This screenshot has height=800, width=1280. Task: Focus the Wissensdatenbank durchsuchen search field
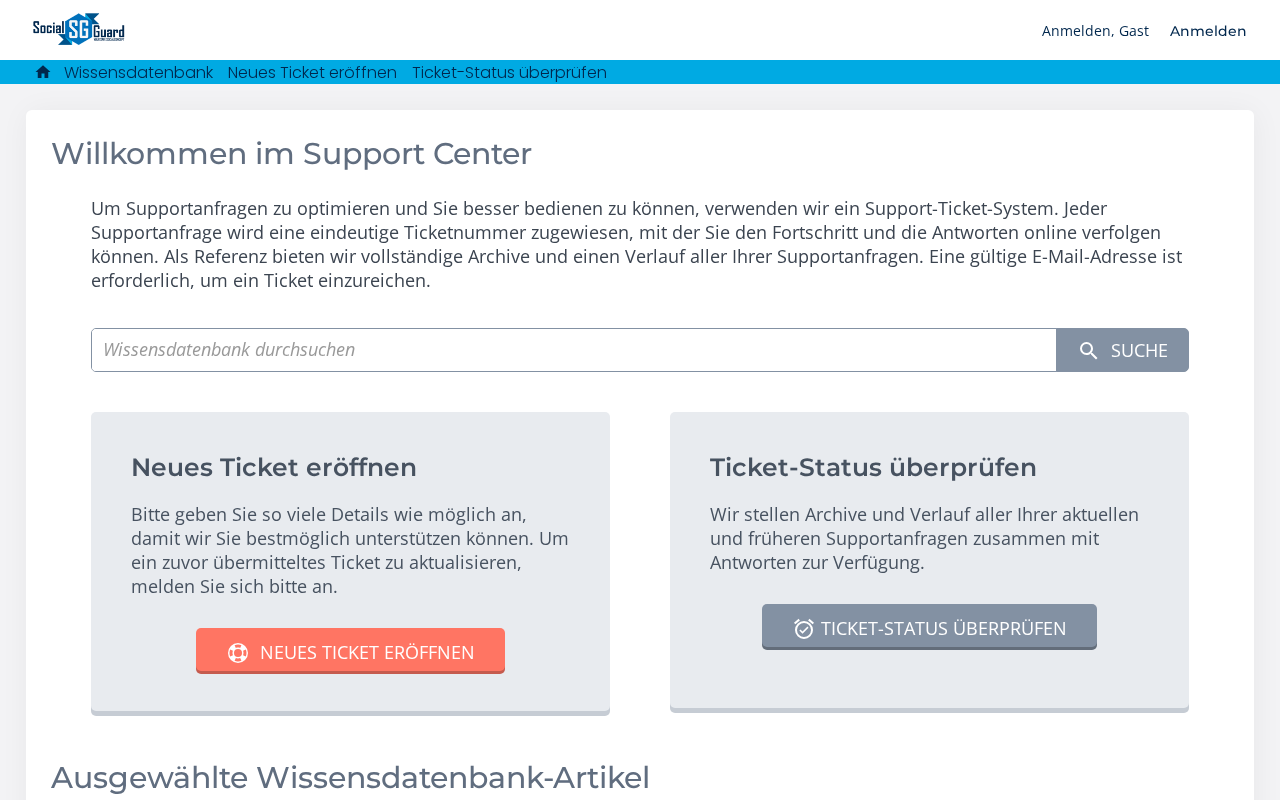coord(574,350)
